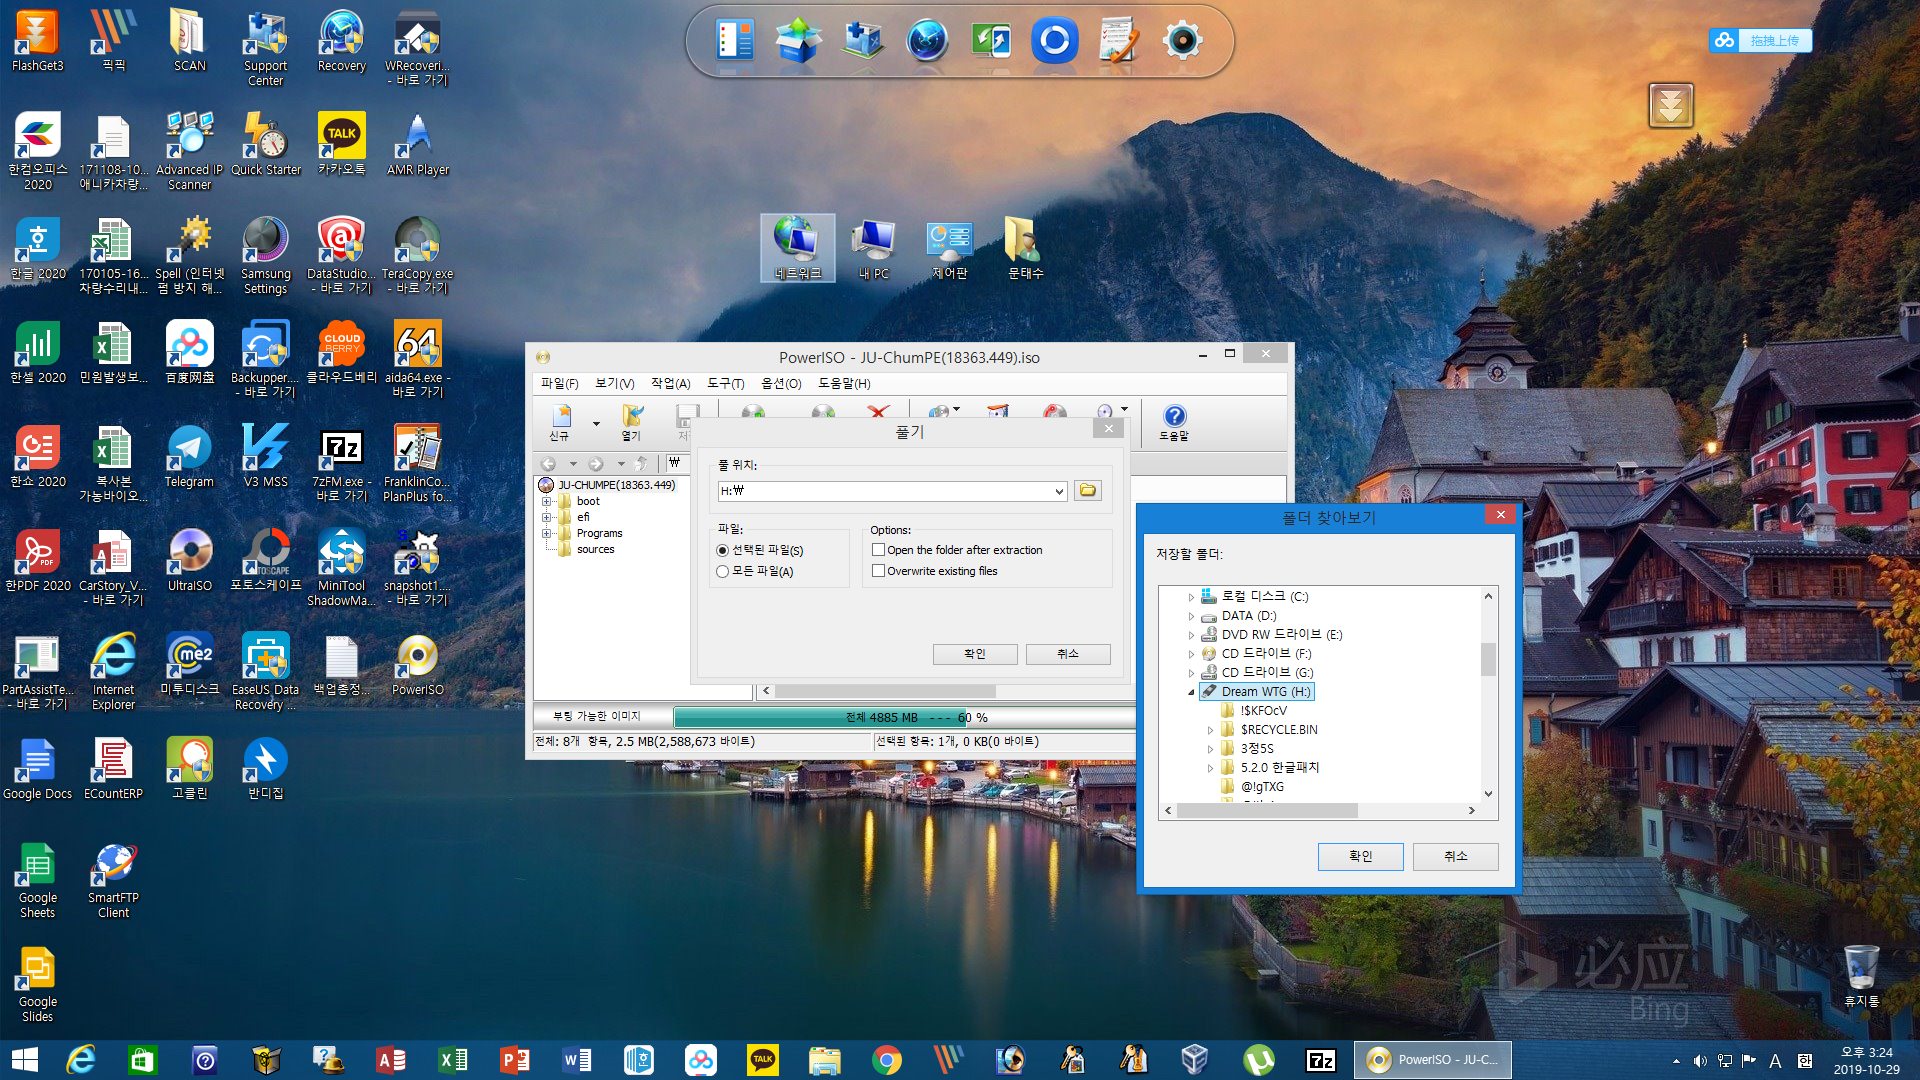
Task: Open MiniTool ShadowMaker desktop icon
Action: tap(341, 568)
